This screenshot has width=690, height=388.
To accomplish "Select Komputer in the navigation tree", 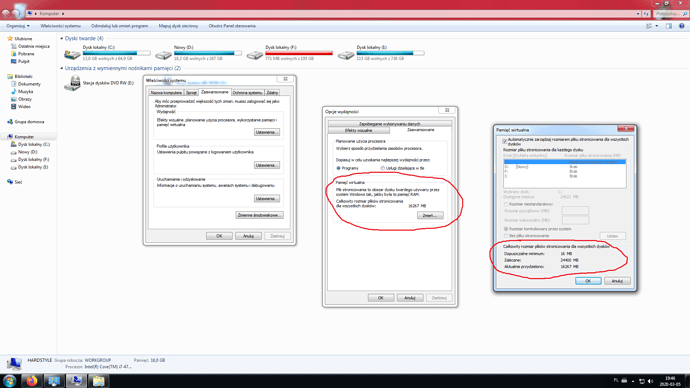I will [x=24, y=137].
